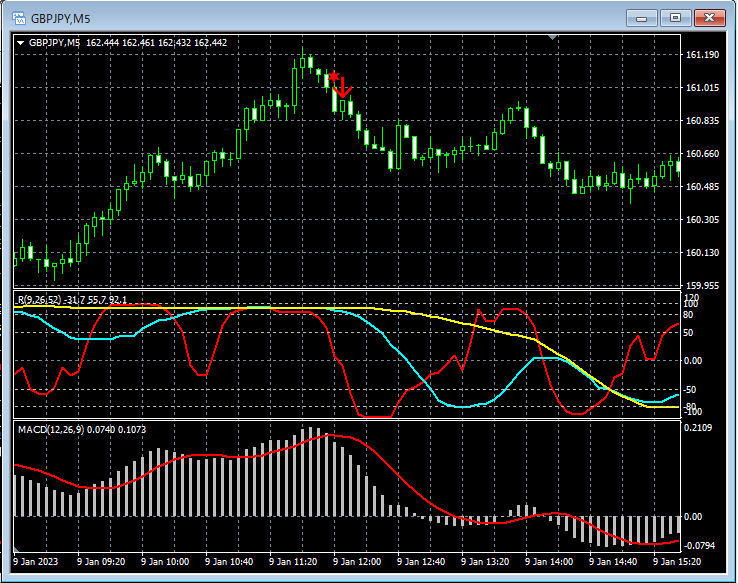Click the 160.485 price scale label
This screenshot has width=738, height=583.
coord(704,187)
